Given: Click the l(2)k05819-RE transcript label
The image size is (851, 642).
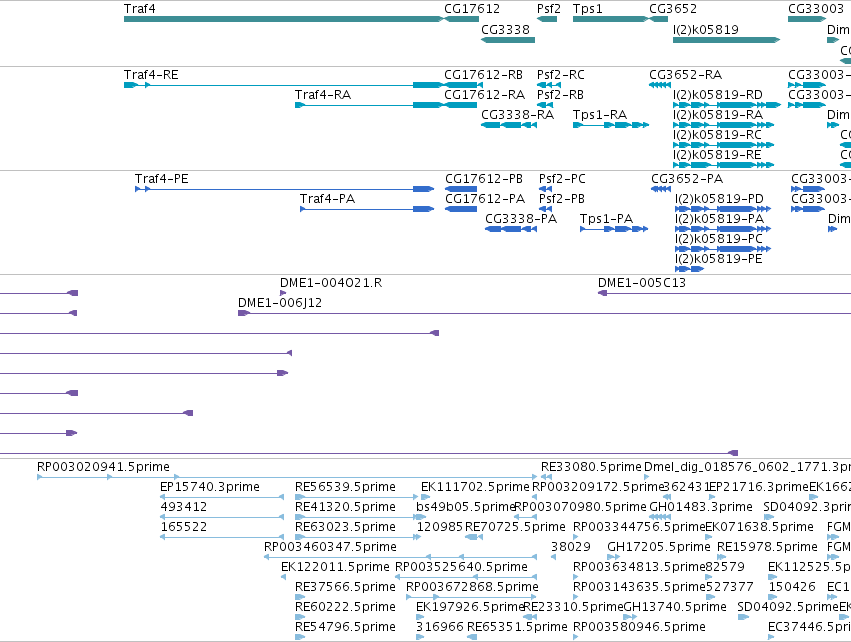Looking at the screenshot, I should (x=717, y=155).
